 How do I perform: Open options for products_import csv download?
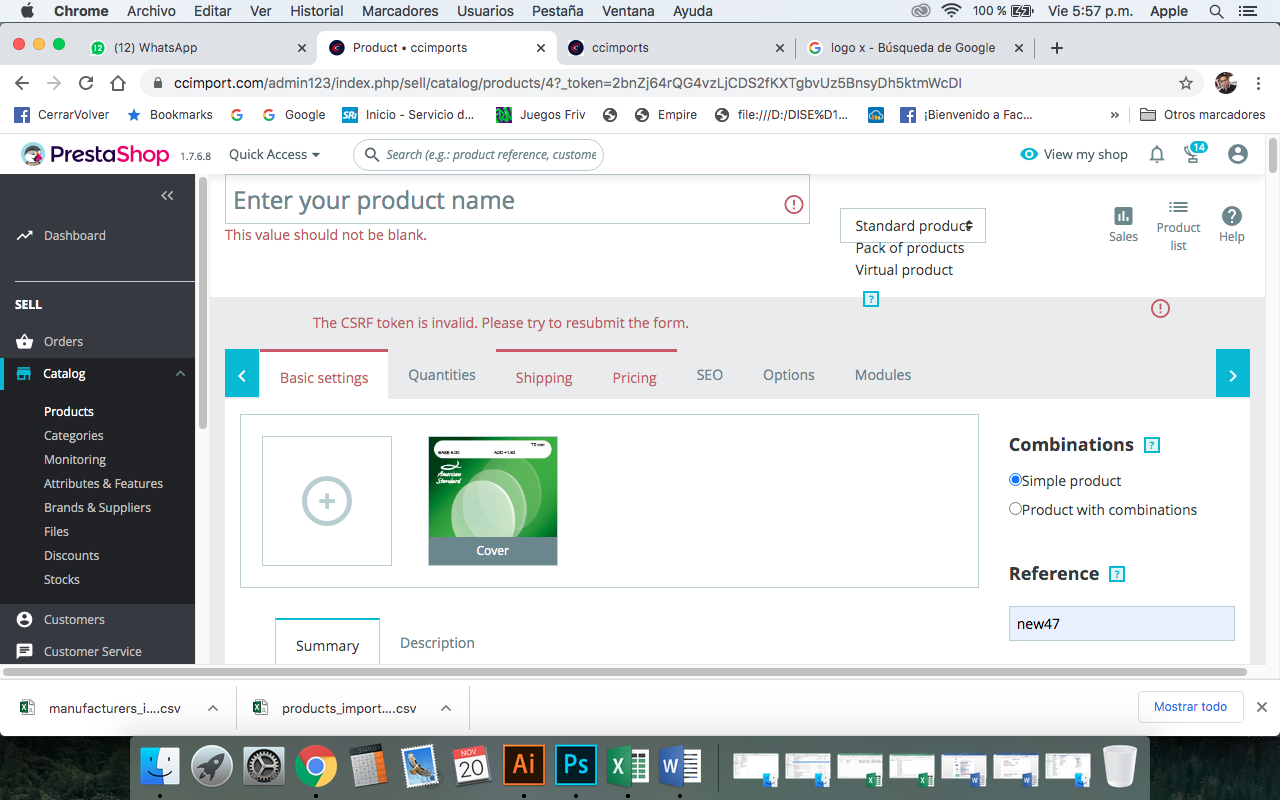(446, 708)
